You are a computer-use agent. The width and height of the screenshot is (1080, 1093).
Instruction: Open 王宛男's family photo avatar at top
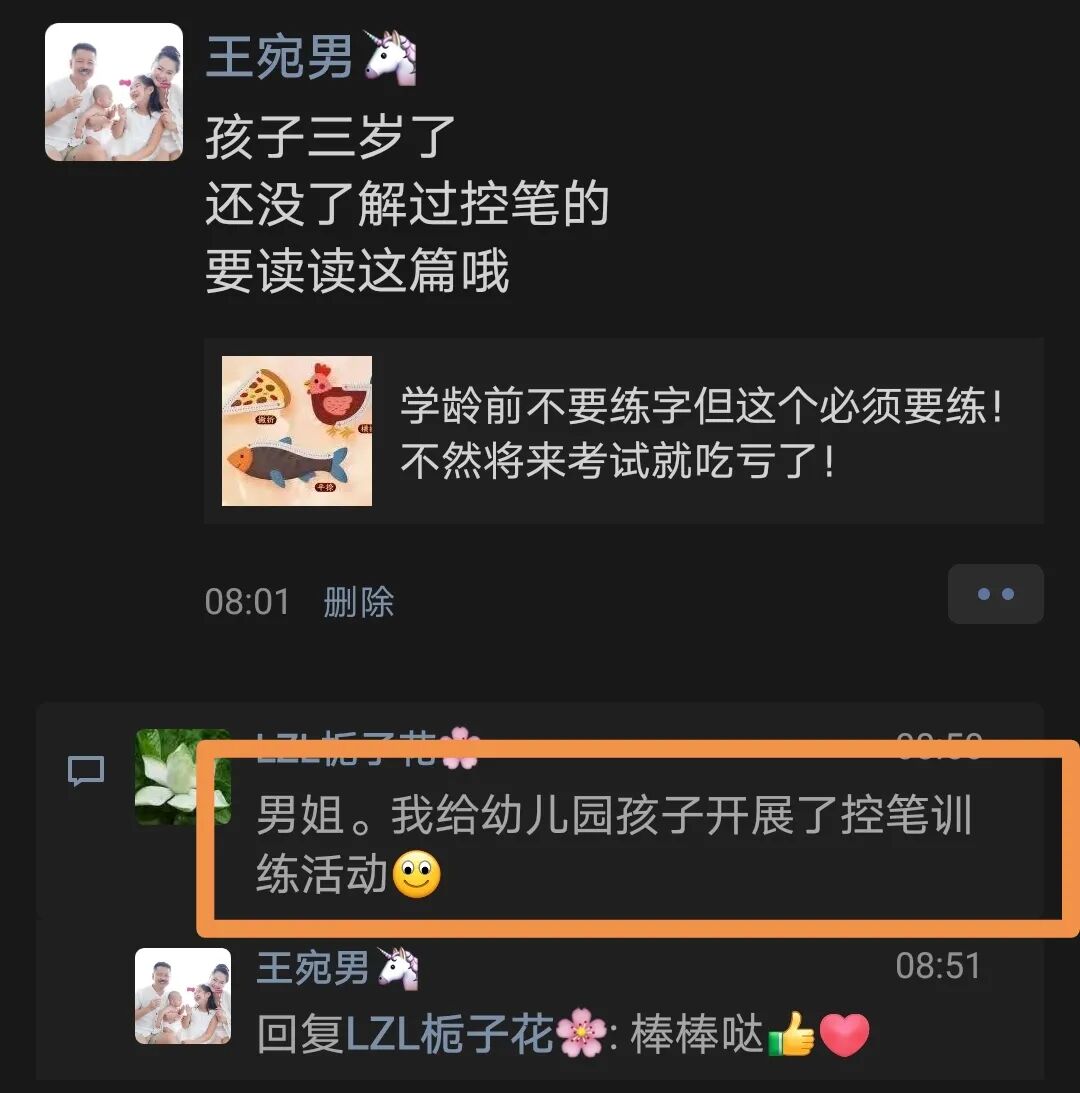tap(114, 92)
